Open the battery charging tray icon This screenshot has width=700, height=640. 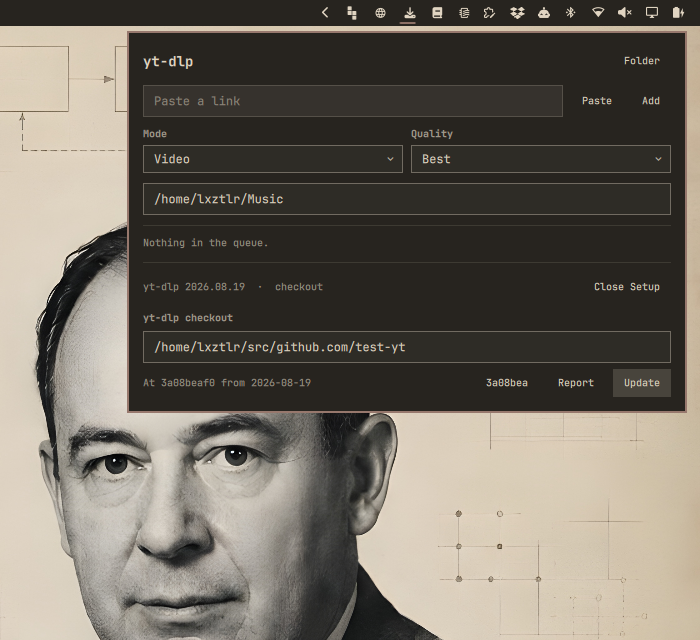(678, 12)
